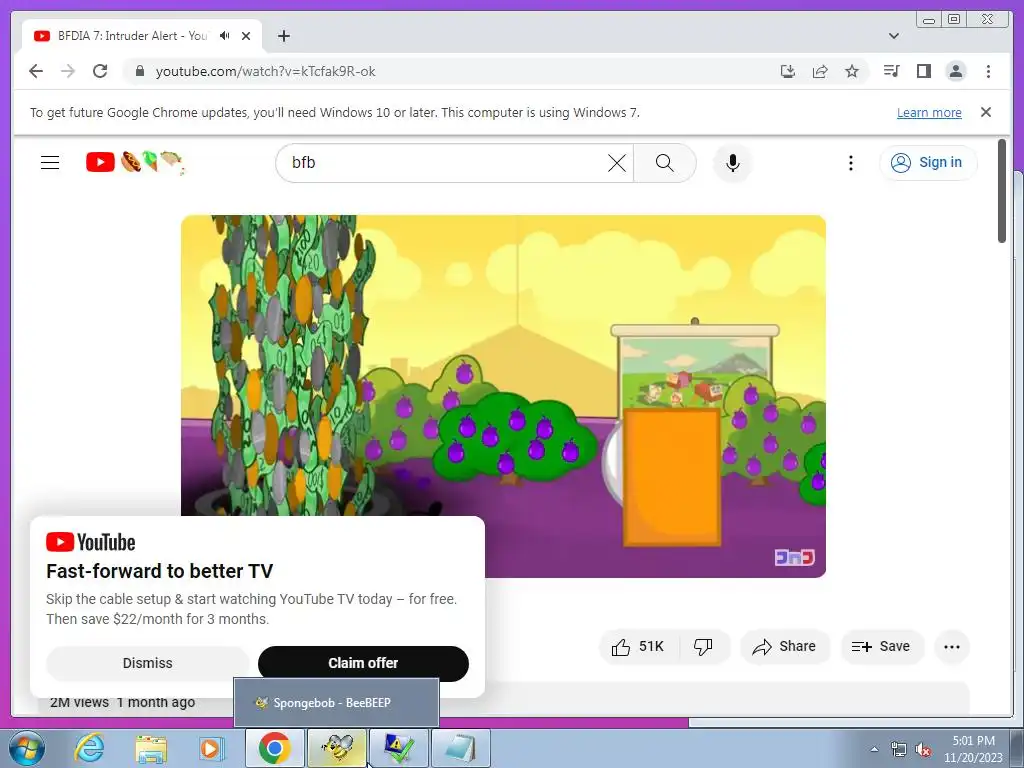Screen dimensions: 1024x768
Task: Bookmark this tab with the star icon
Action: 852,71
